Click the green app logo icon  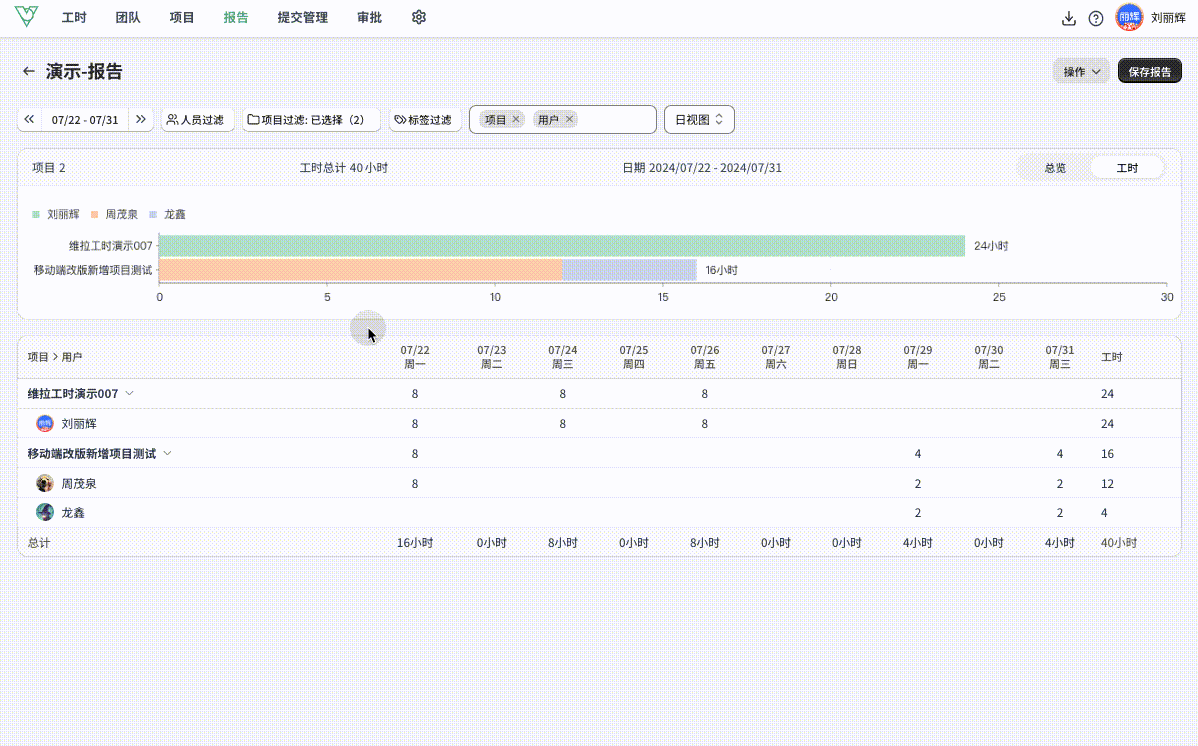point(26,16)
